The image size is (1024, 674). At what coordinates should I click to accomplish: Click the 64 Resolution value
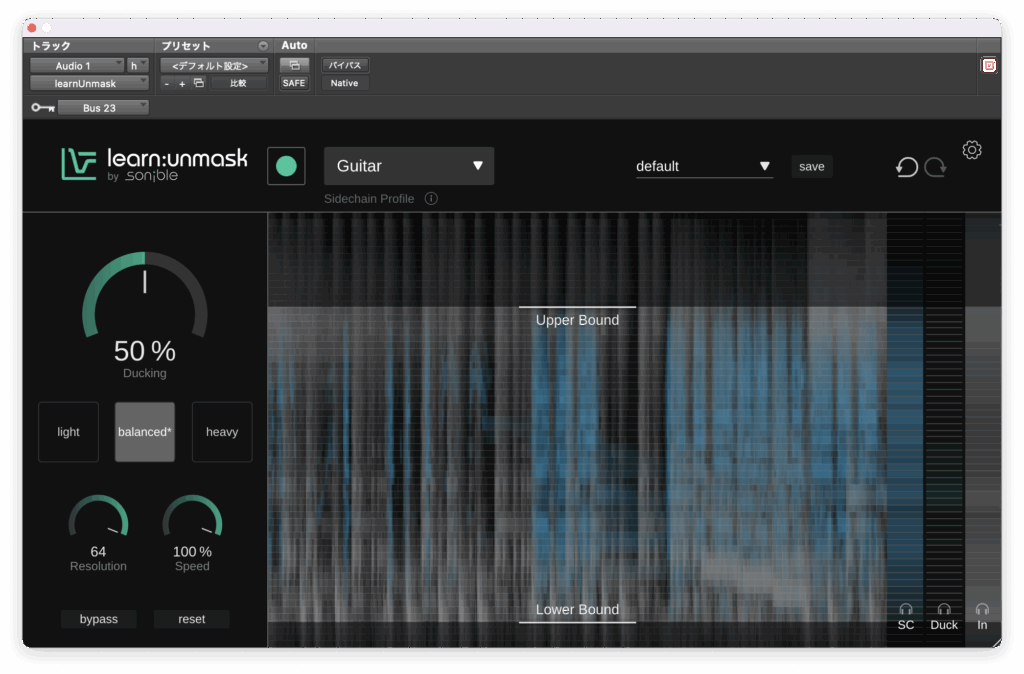coord(98,552)
